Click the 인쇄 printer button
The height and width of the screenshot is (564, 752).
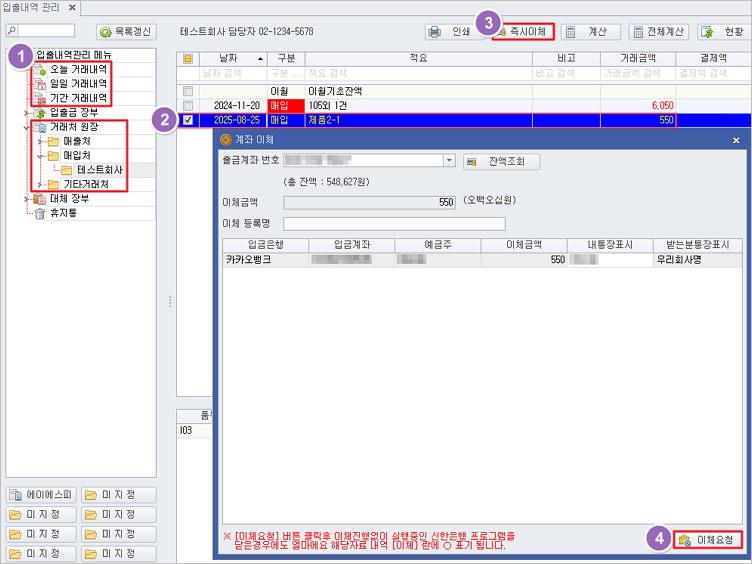tap(450, 32)
